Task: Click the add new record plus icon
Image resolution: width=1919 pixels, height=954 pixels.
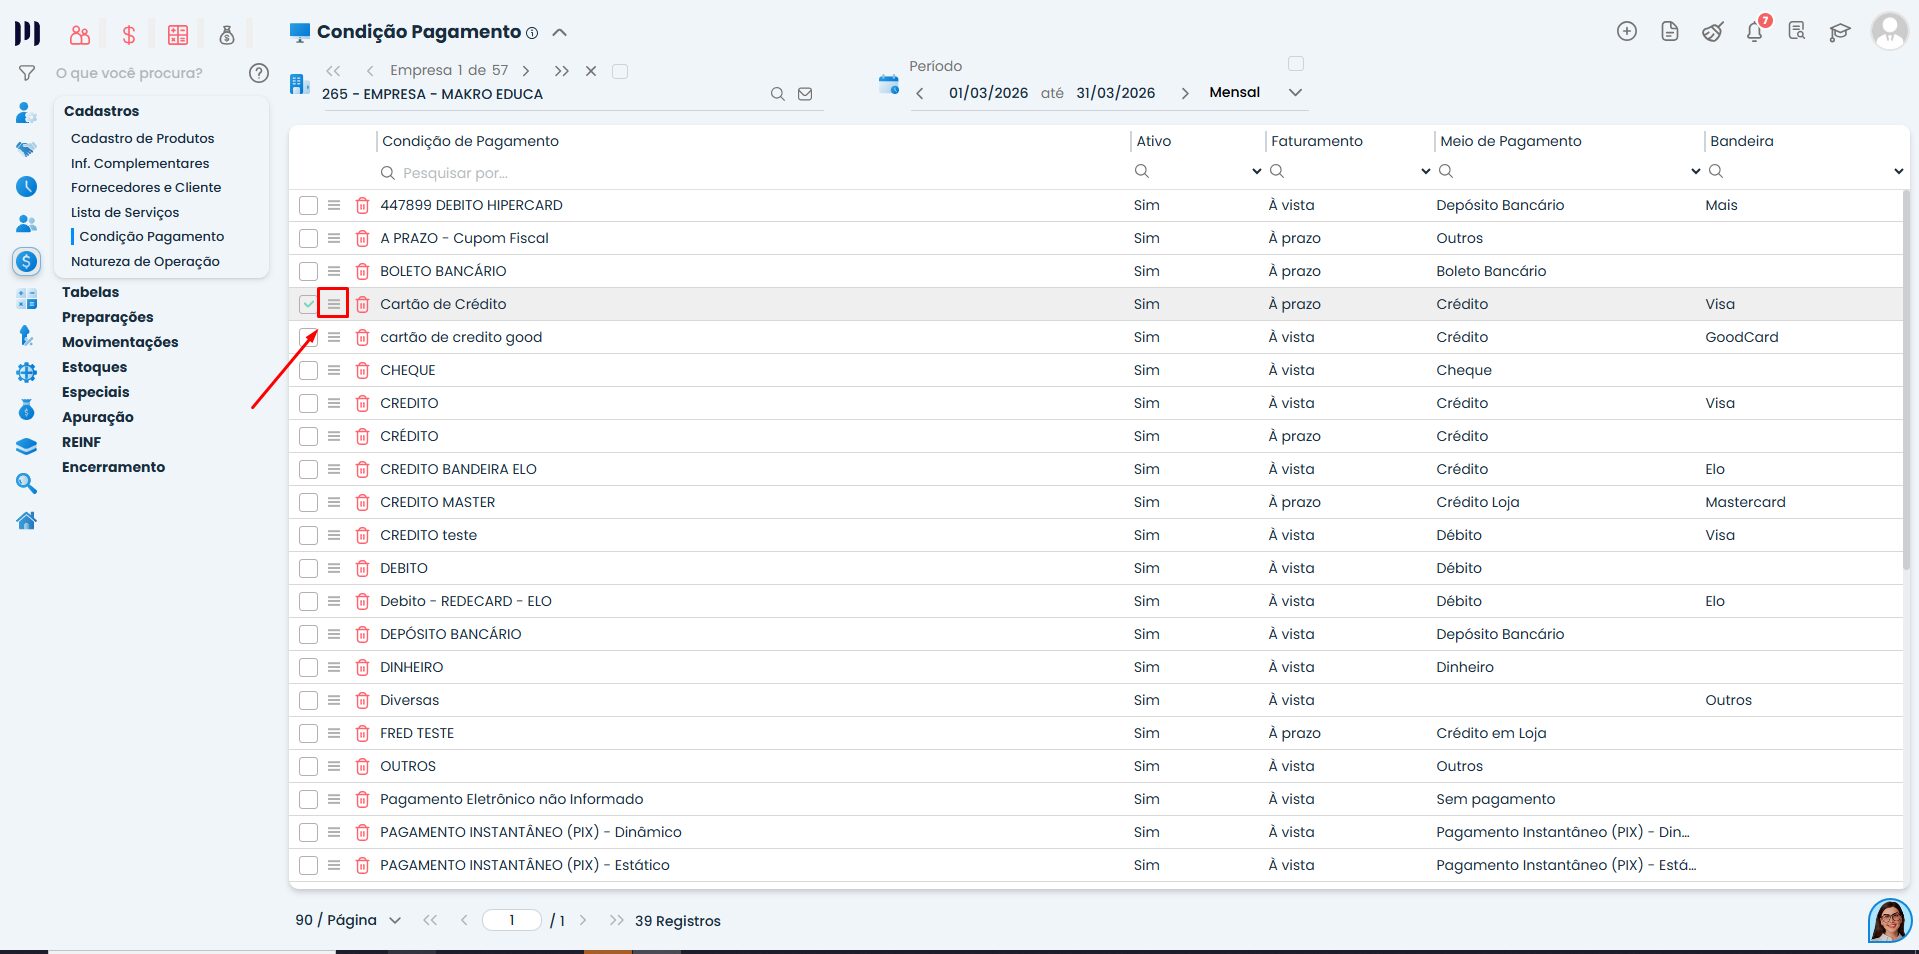Action: 1627,32
